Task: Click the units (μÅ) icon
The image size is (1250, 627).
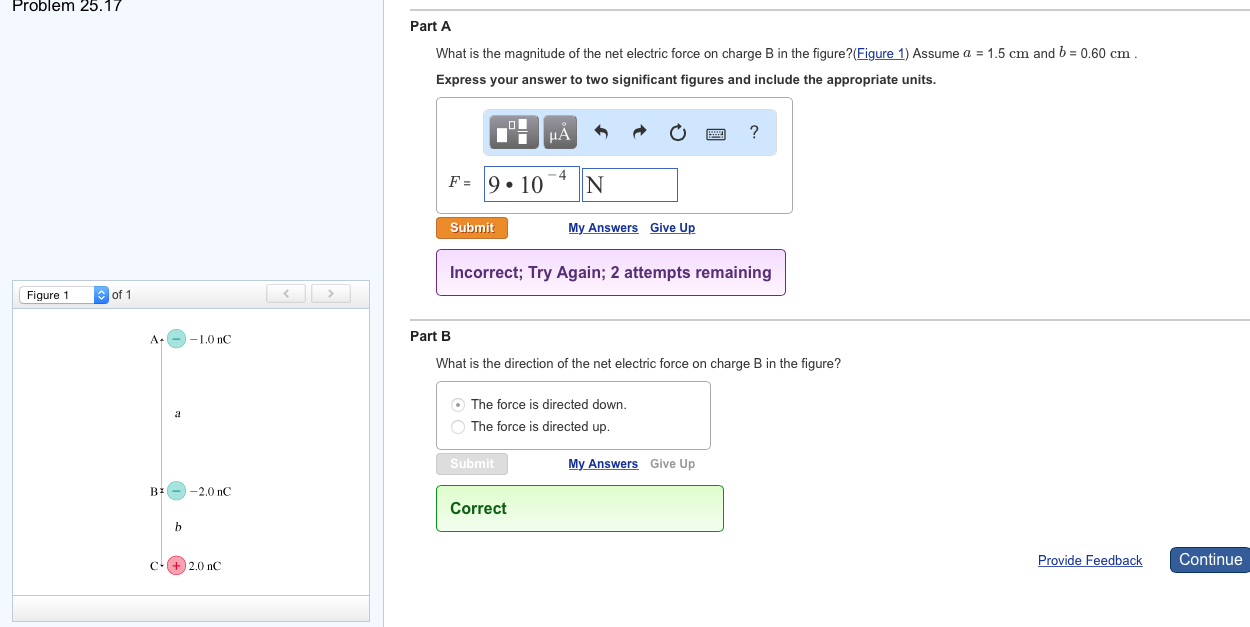Action: point(559,132)
